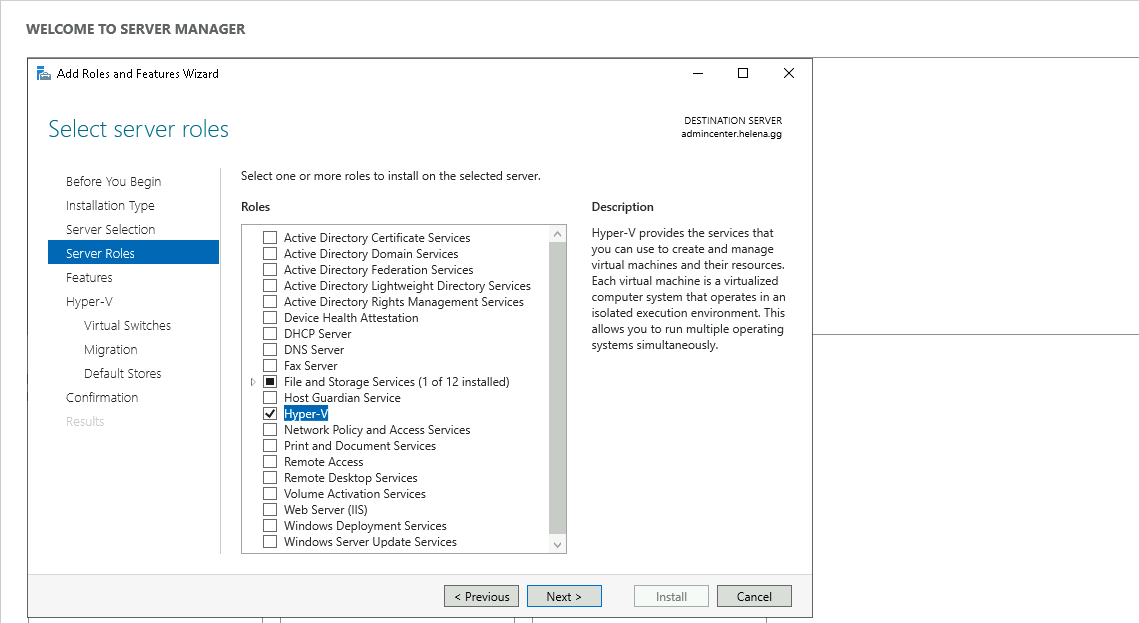This screenshot has height=623, width=1139.
Task: Switch to the Confirmation page
Action: coord(102,398)
